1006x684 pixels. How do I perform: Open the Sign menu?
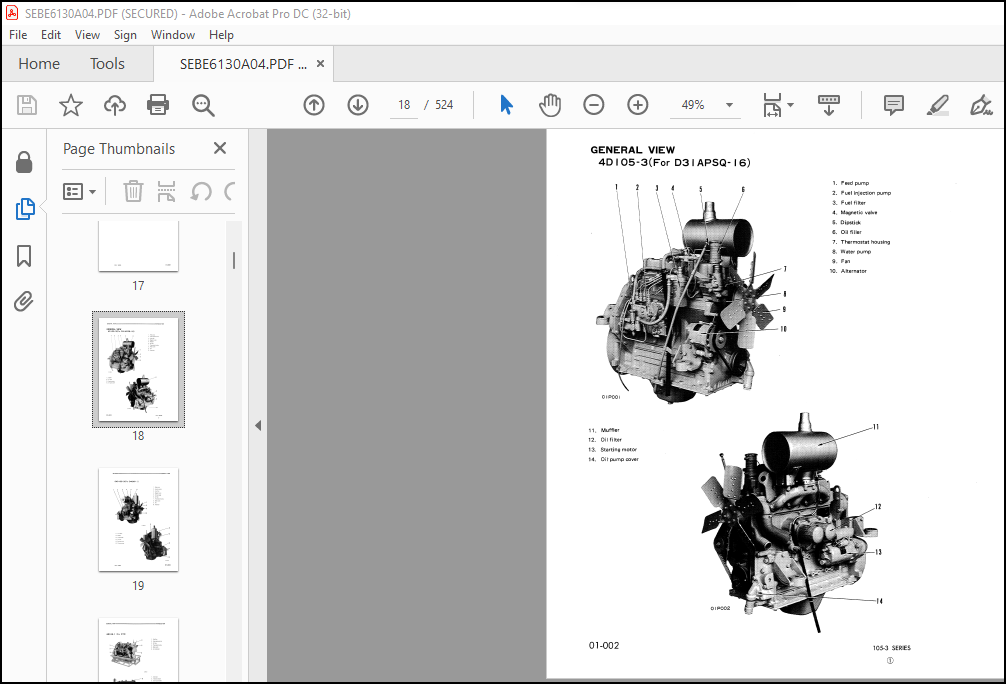[125, 35]
